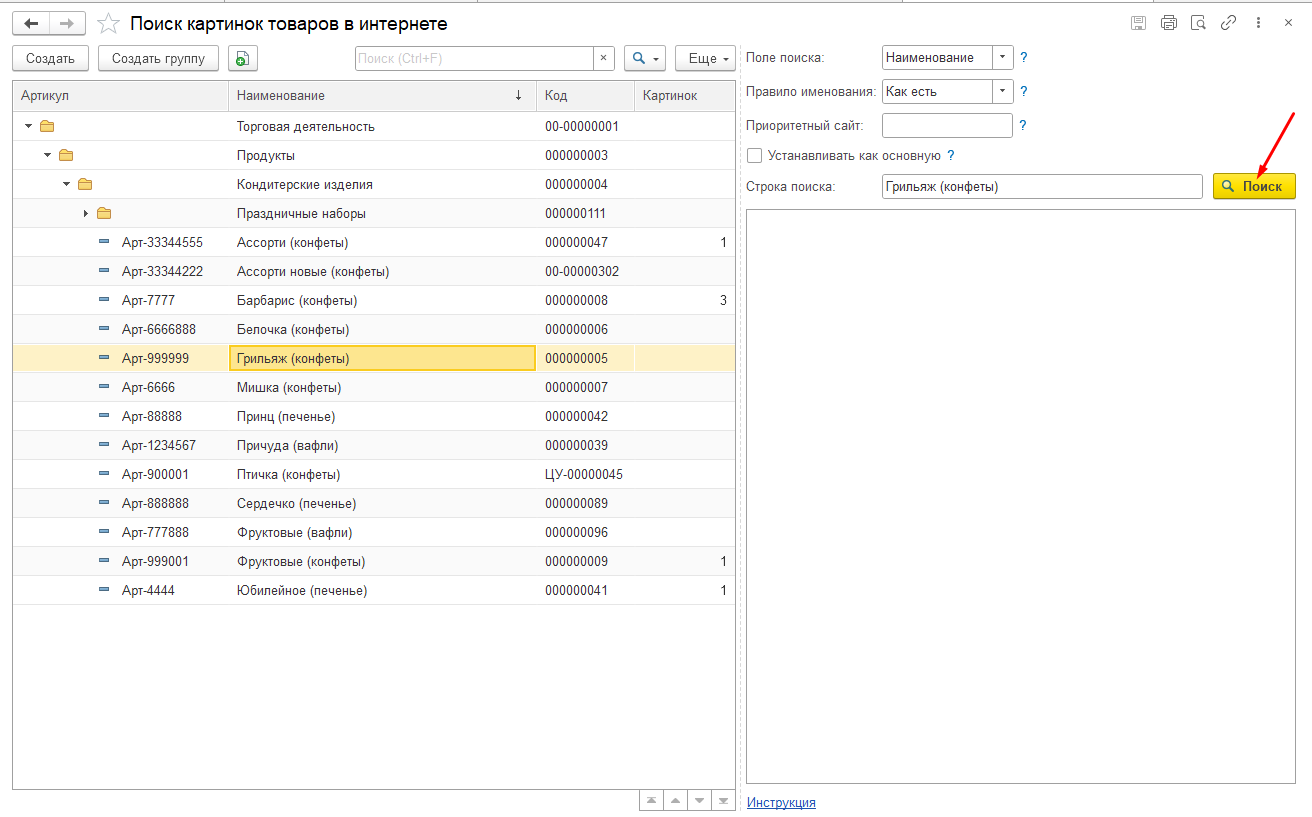Select the Барбарис (конфеты) row

tap(374, 300)
